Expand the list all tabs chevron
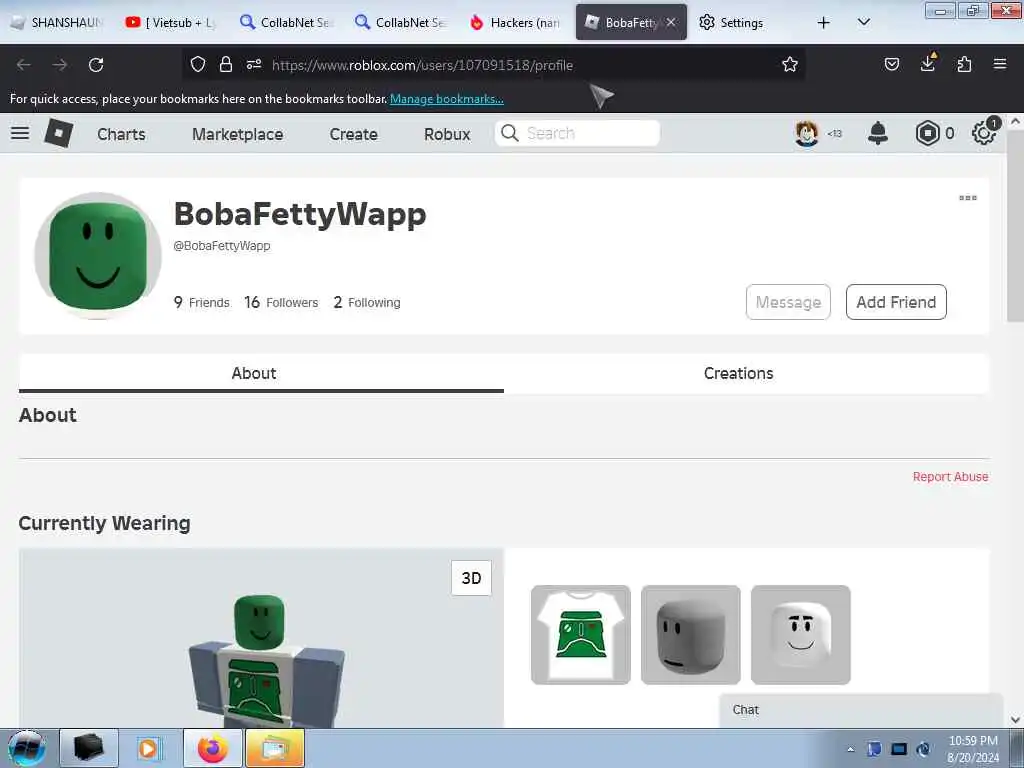1024x768 pixels. 863,23
